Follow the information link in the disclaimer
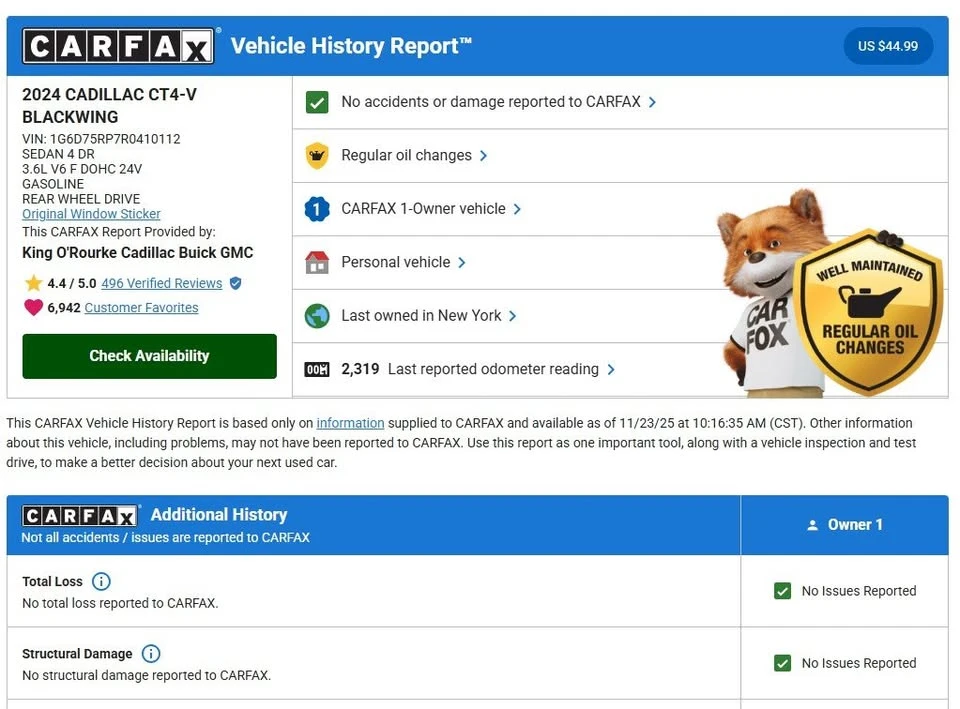Image resolution: width=960 pixels, height=709 pixels. tap(350, 423)
